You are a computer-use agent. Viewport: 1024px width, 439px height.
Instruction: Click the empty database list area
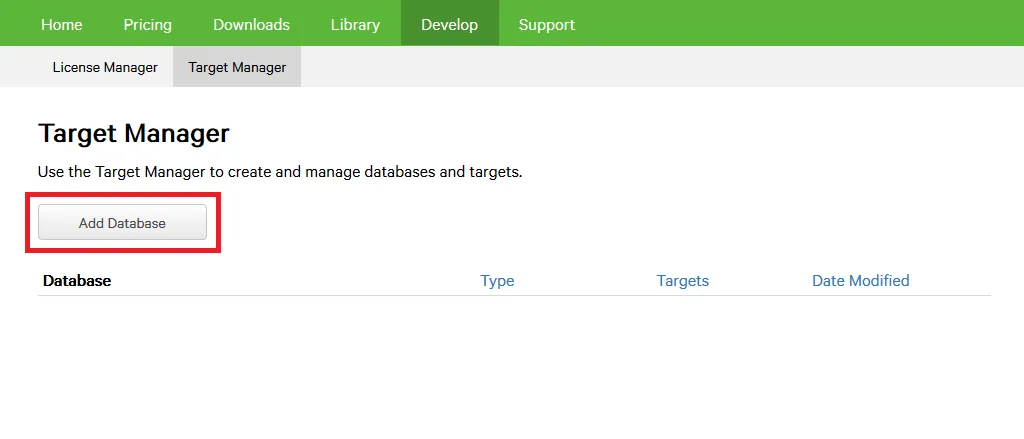point(512,360)
